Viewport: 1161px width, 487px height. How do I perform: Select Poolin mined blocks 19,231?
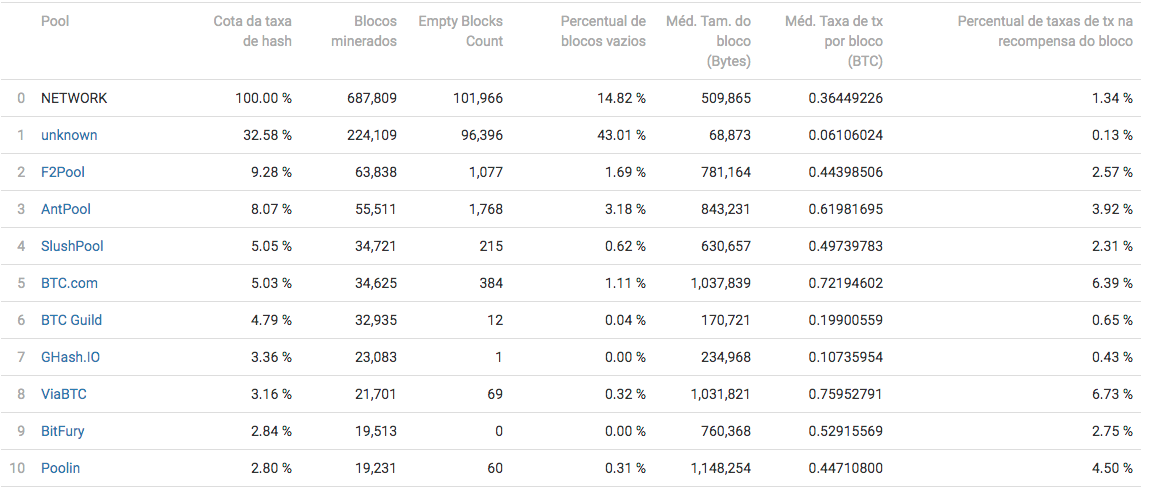tap(376, 468)
